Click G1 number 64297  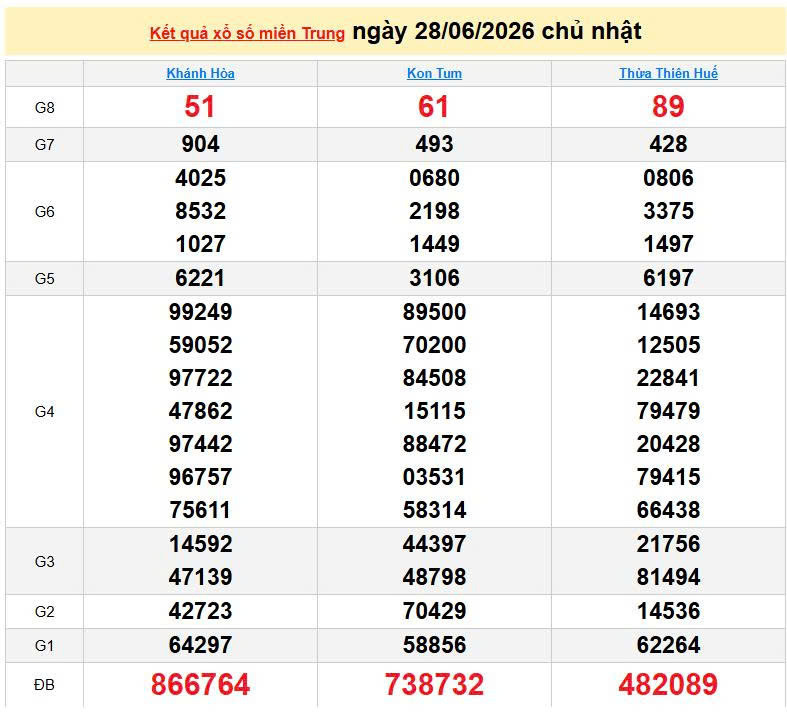[x=200, y=645]
